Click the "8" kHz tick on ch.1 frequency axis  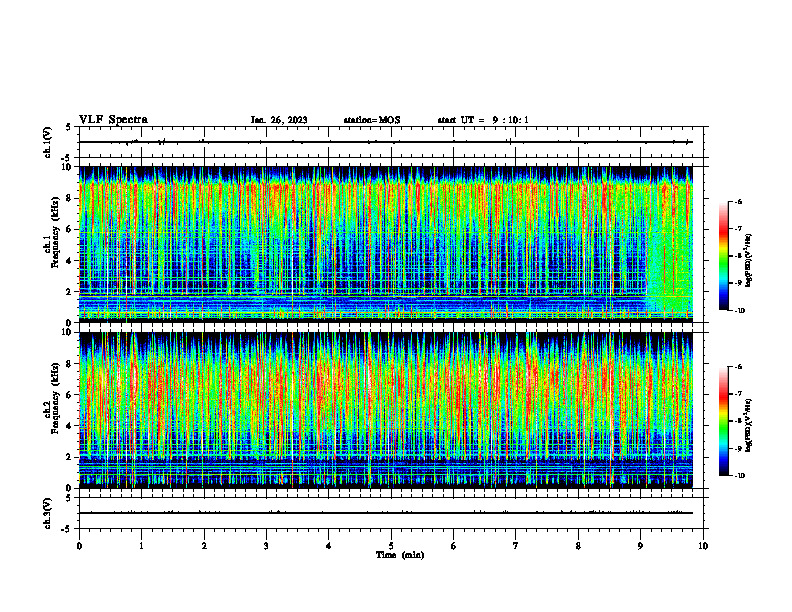pos(70,198)
